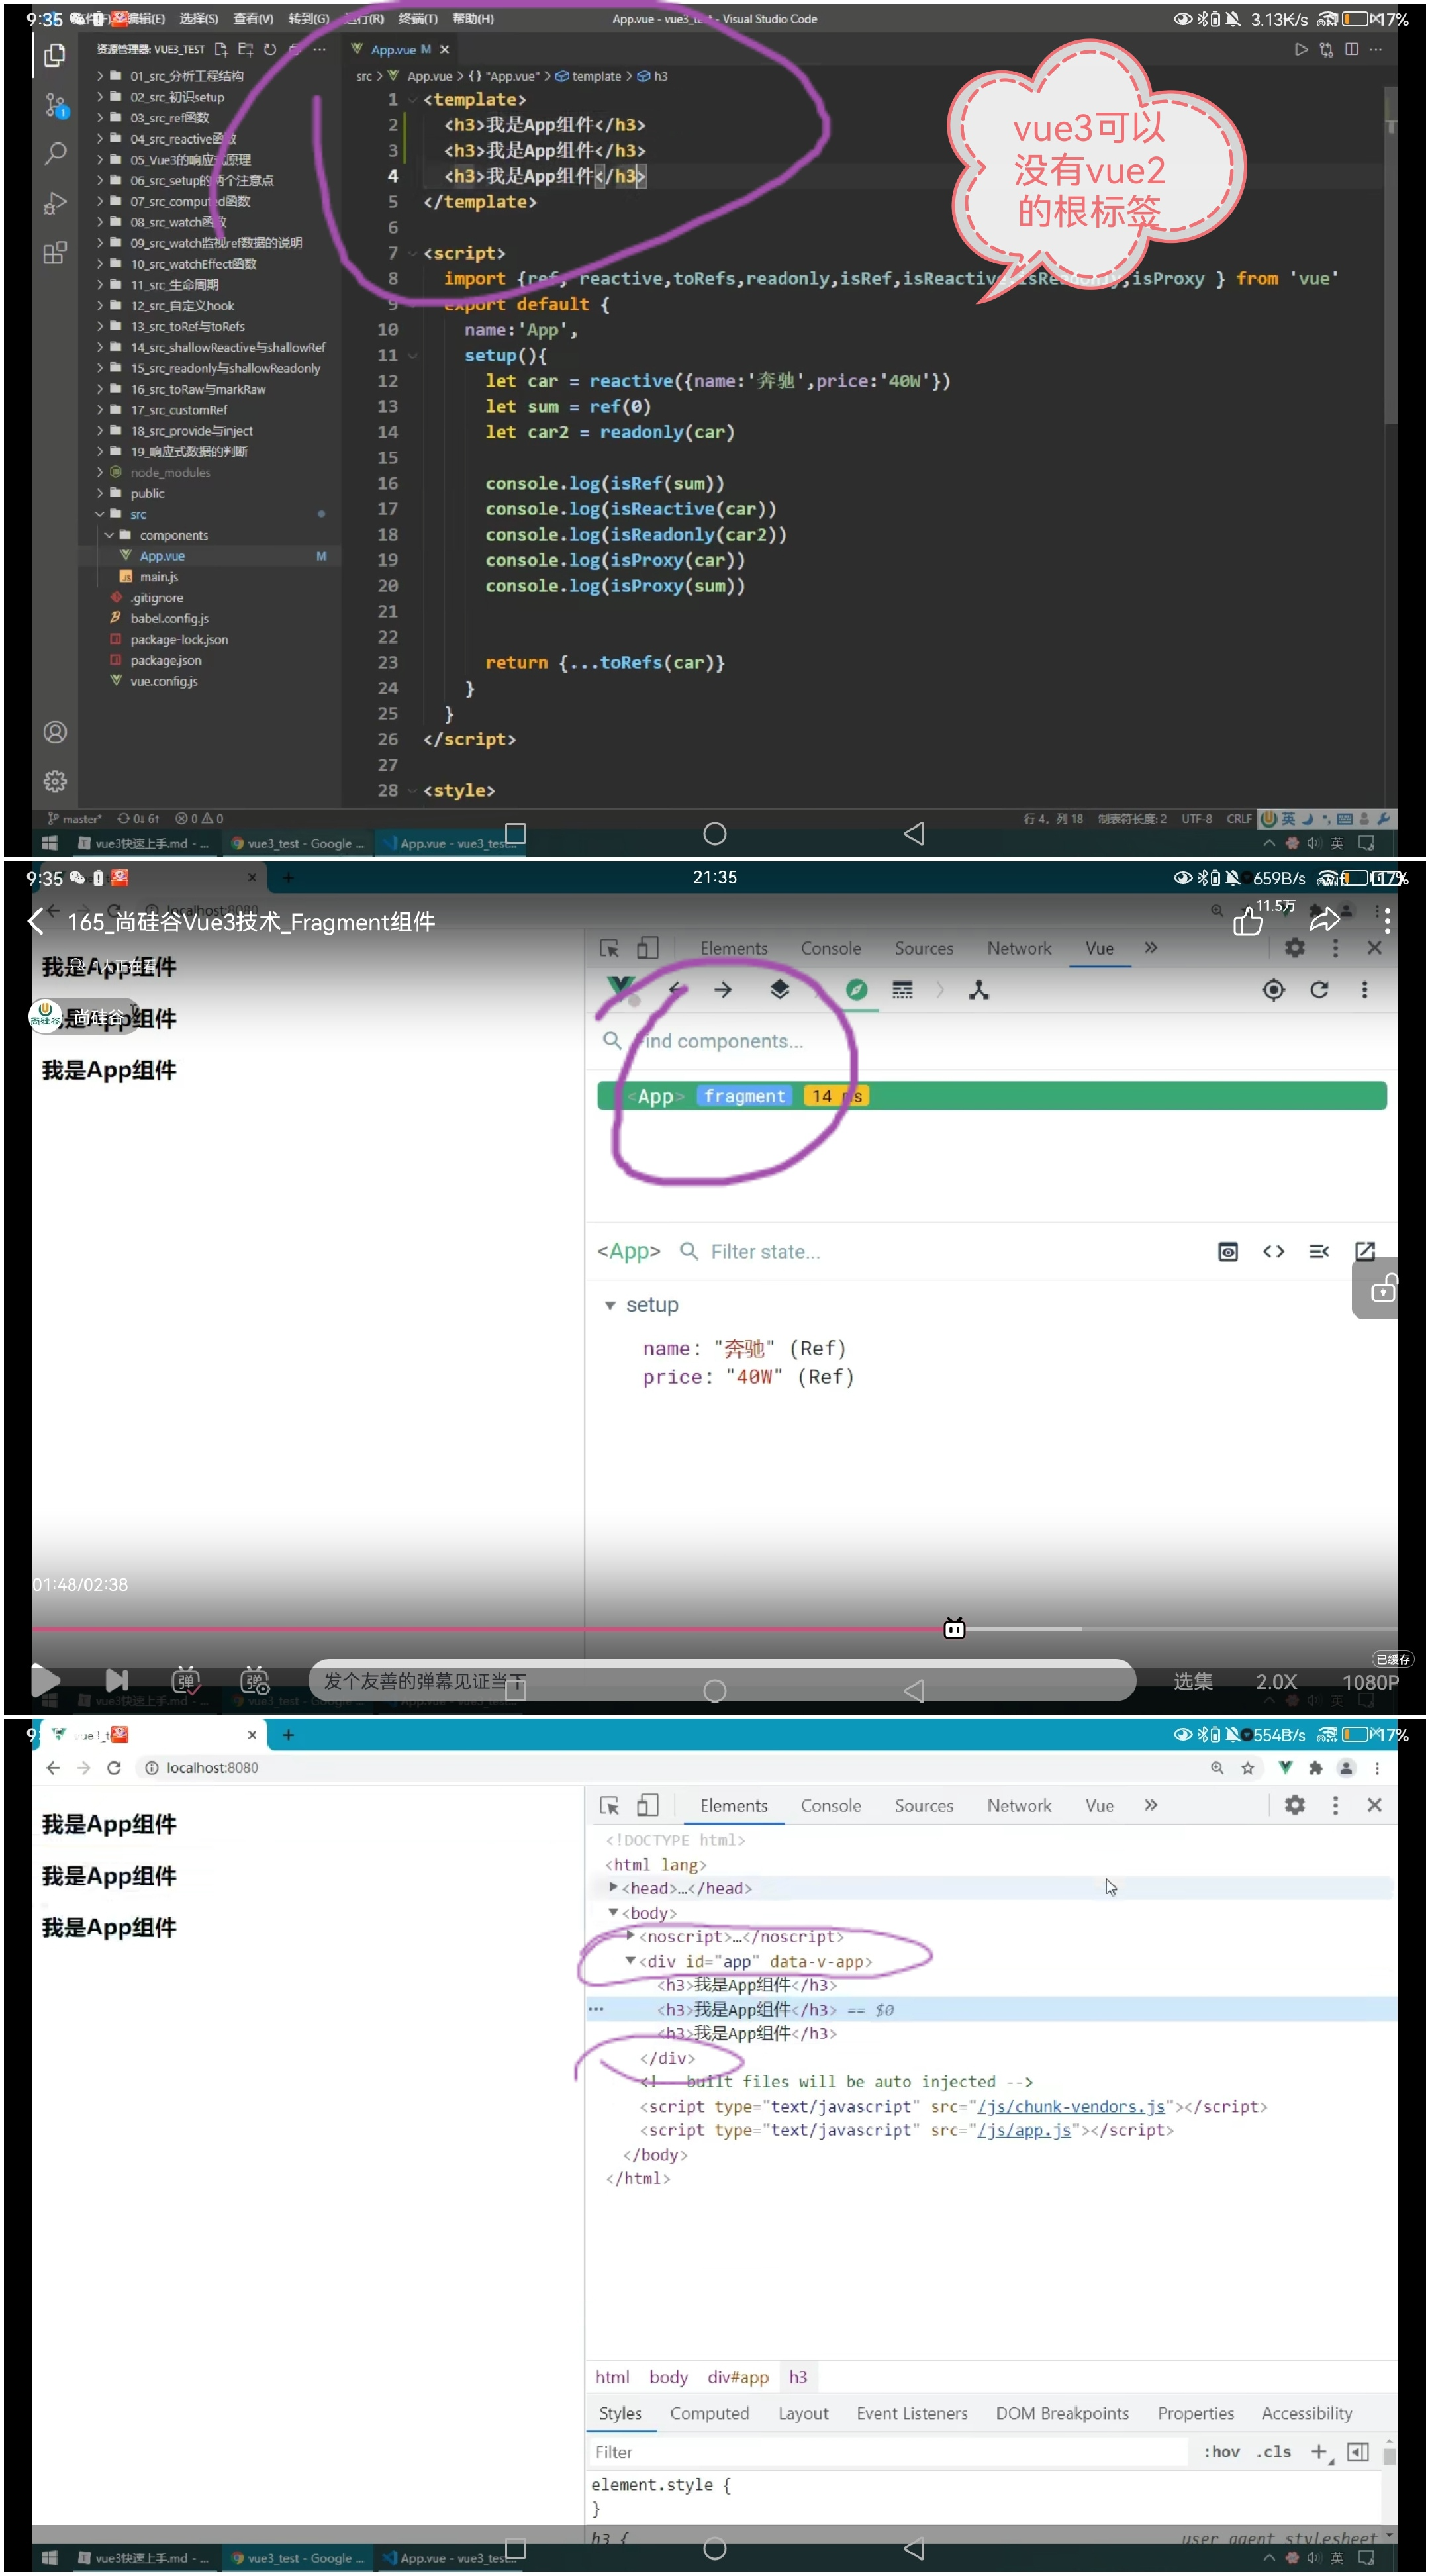Open Source Control in the activity bar
The width and height of the screenshot is (1430, 2576).
coord(55,104)
